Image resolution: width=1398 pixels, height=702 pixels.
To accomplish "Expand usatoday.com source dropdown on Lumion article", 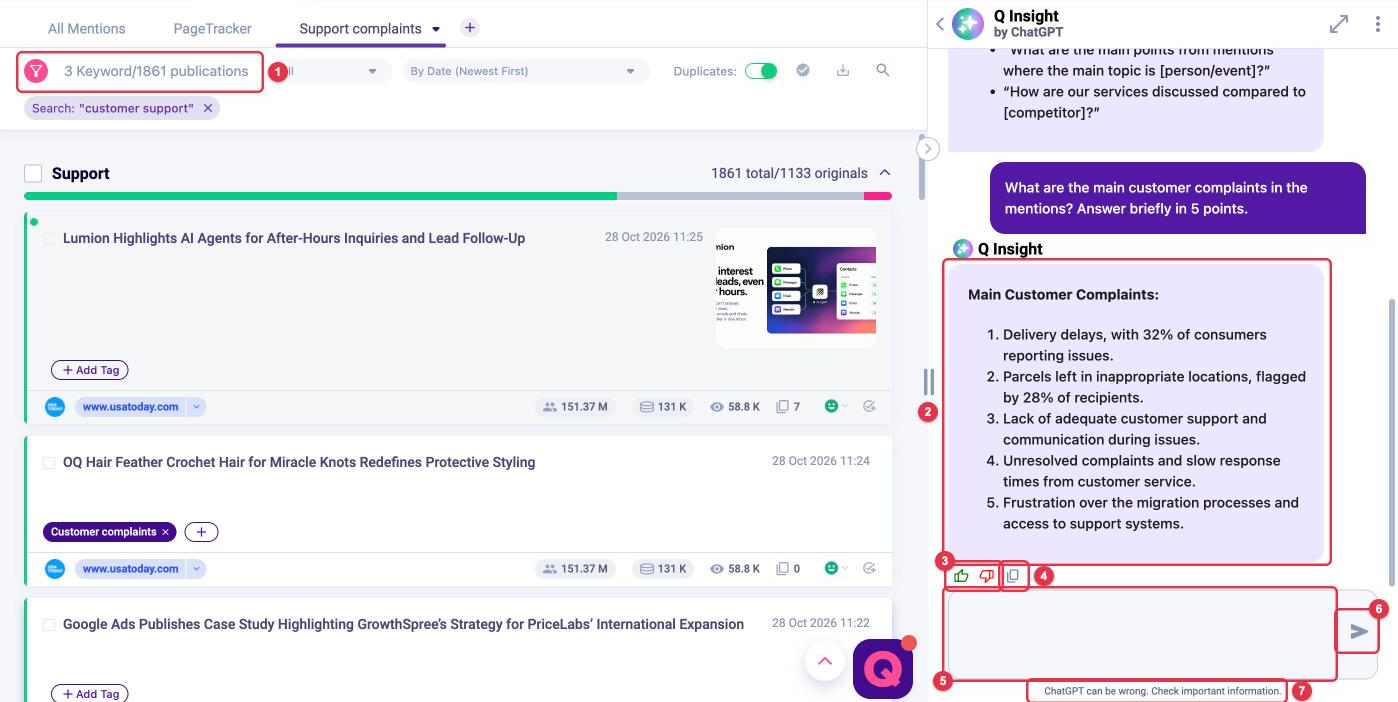I will [197, 407].
